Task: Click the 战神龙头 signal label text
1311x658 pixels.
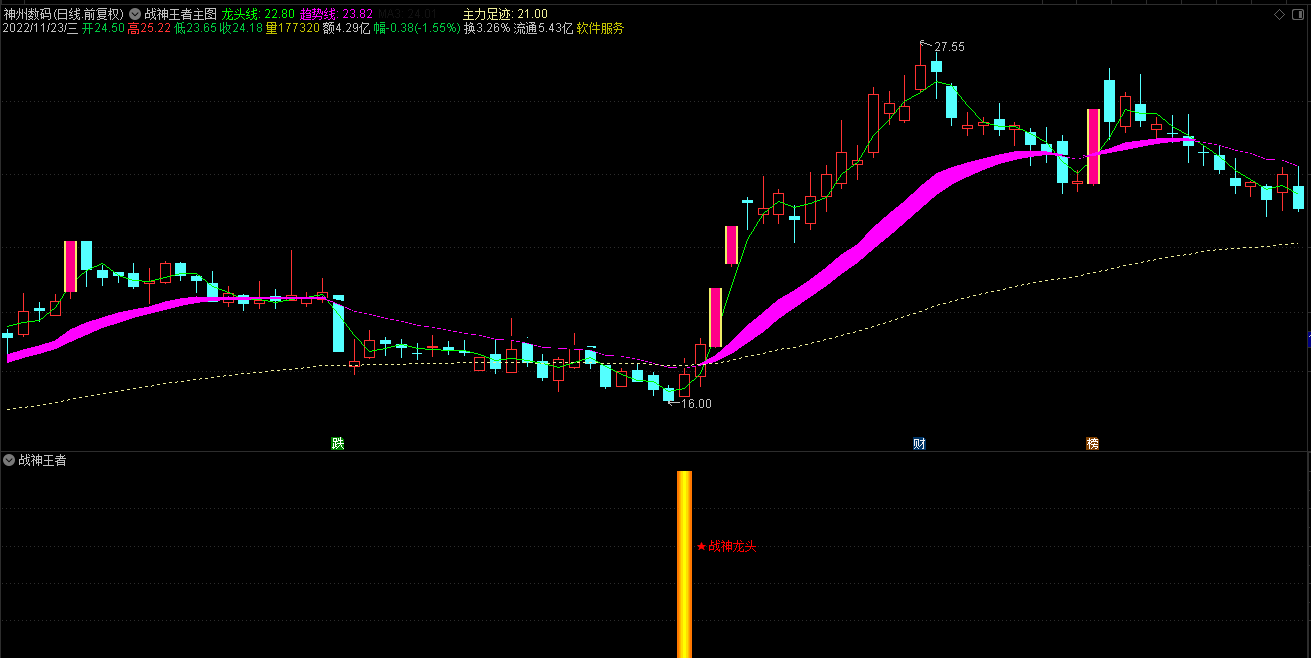Action: point(732,547)
